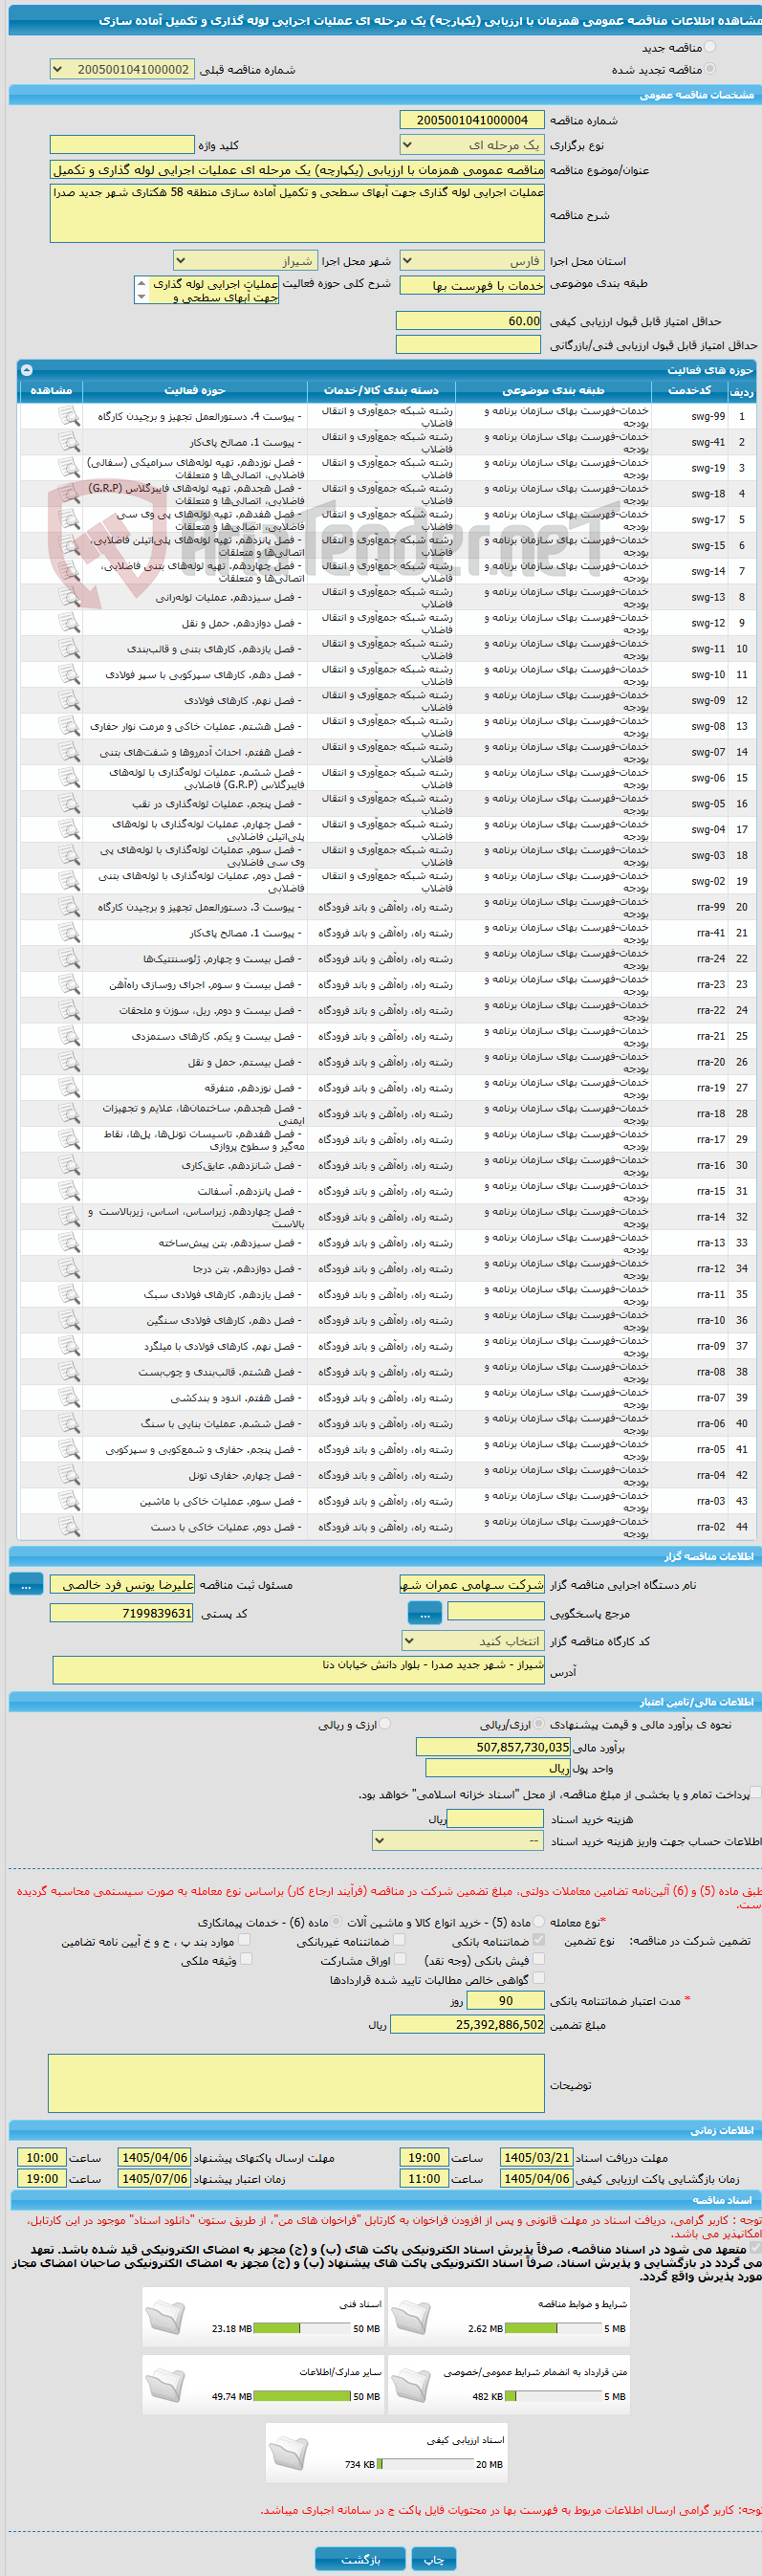Open view icon for row swg-11
The height and width of the screenshot is (2576, 762).
[x=68, y=649]
